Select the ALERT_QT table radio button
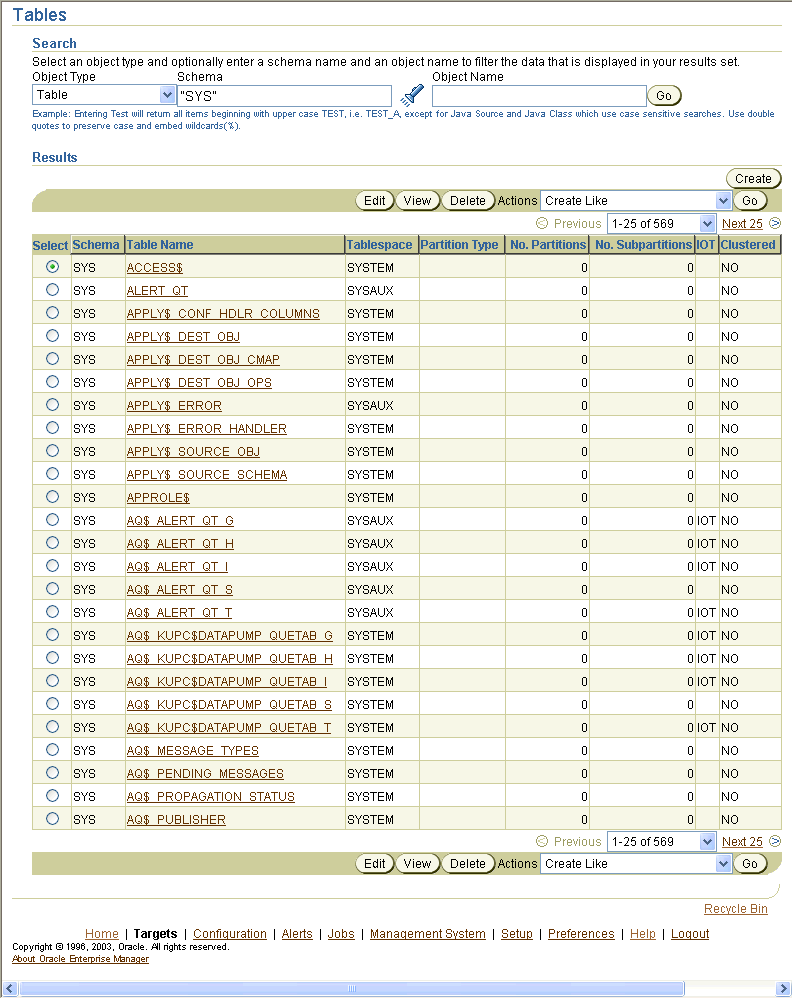The width and height of the screenshot is (792, 999). tap(52, 290)
